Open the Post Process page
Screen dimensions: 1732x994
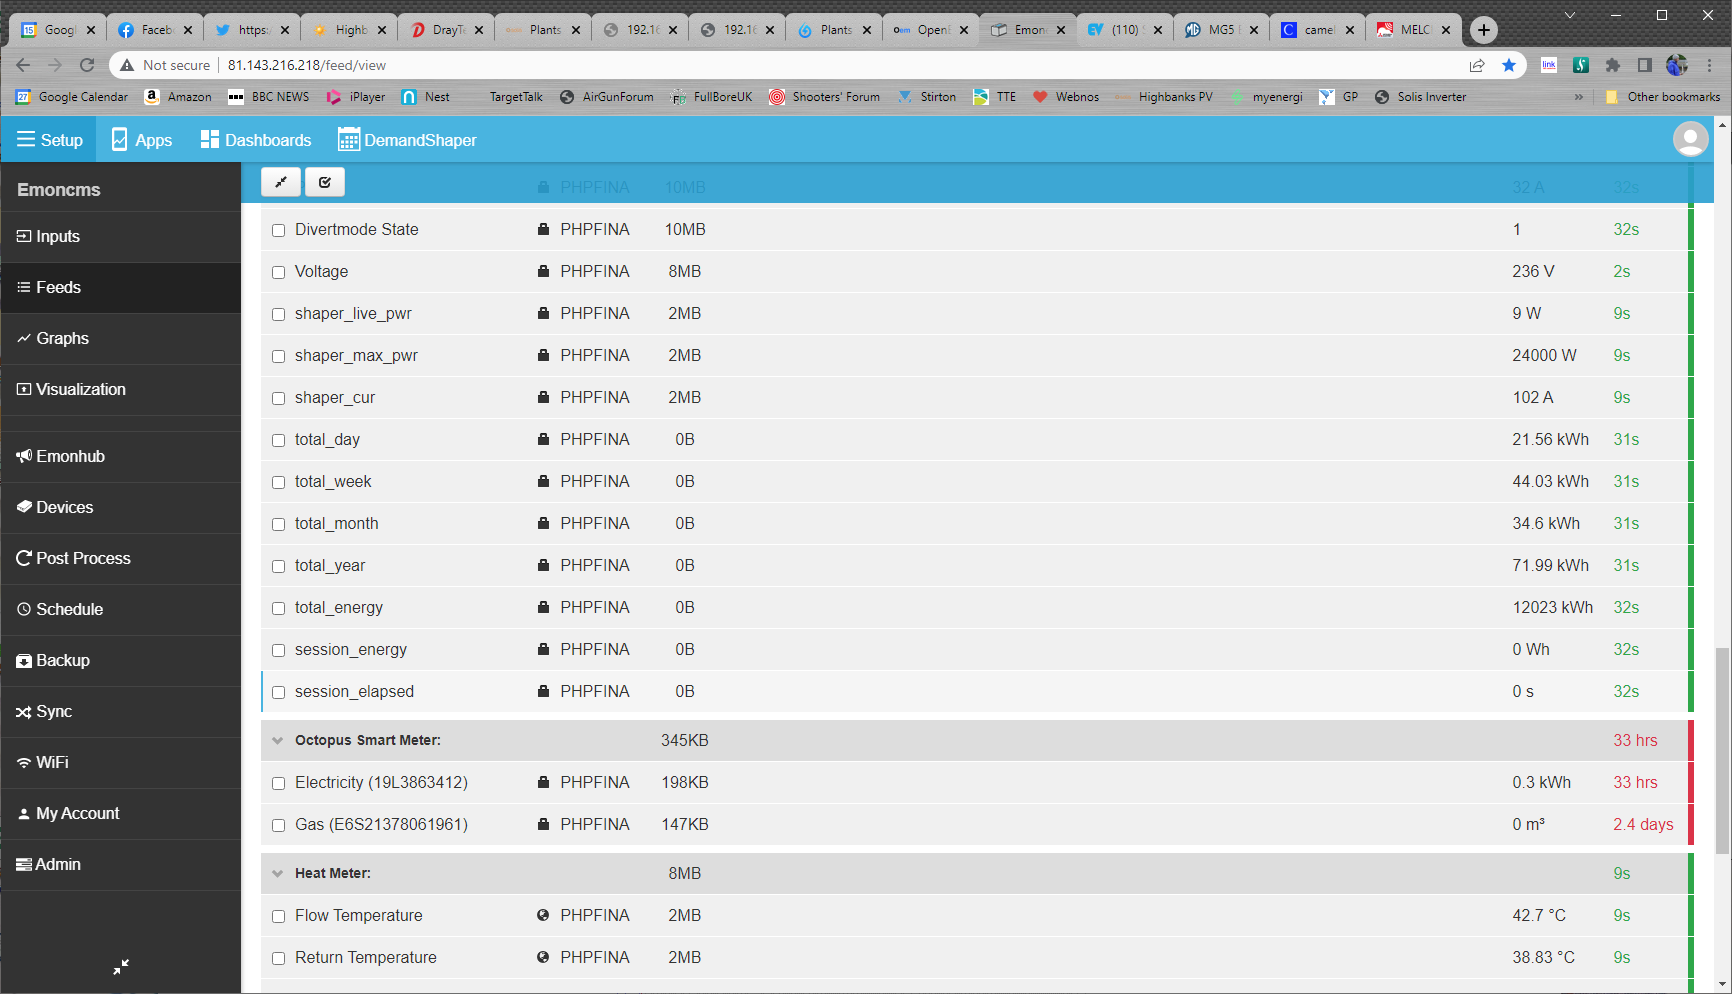click(x=83, y=558)
